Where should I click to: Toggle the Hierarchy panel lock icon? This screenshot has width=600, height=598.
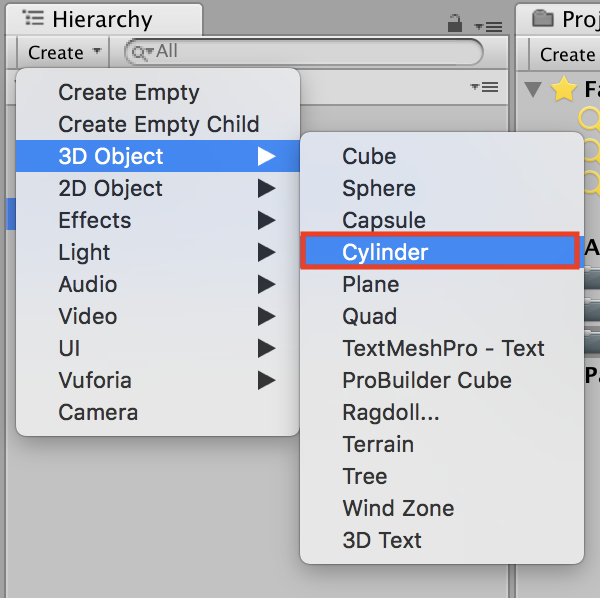456,22
